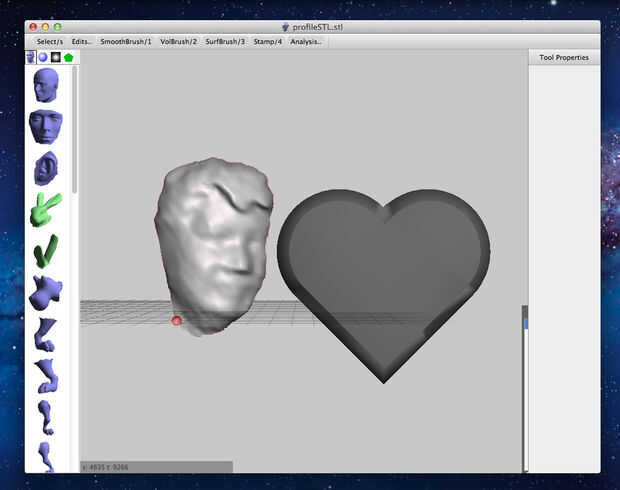Screen dimensions: 620x490
Task: Click the red pivot sphere on face model
Action: pyautogui.click(x=177, y=321)
